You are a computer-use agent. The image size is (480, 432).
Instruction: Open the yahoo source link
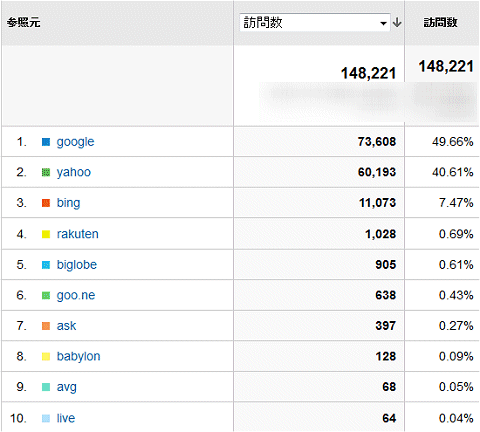coord(74,172)
